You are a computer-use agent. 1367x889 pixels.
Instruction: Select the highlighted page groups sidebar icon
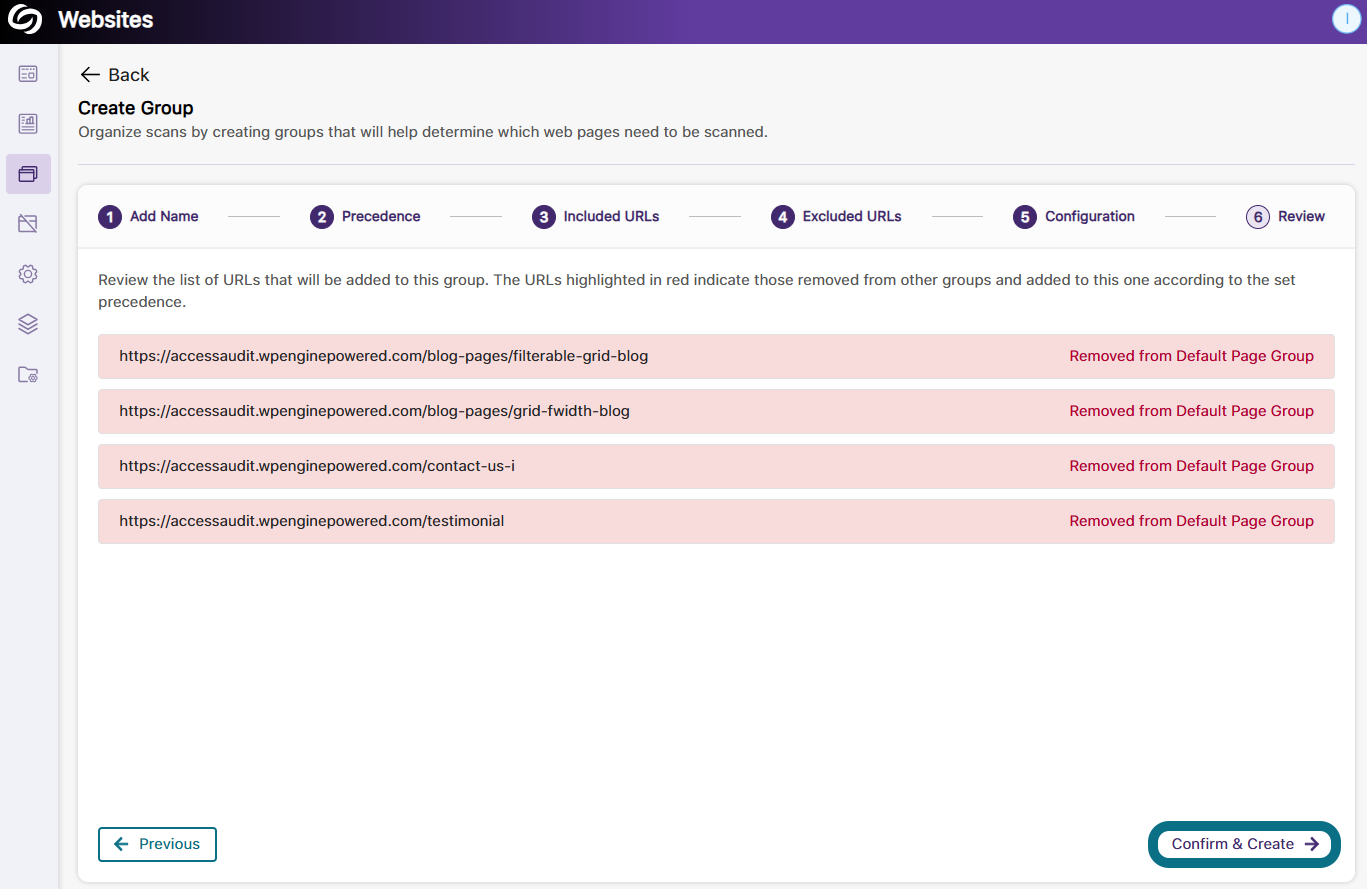coord(28,174)
